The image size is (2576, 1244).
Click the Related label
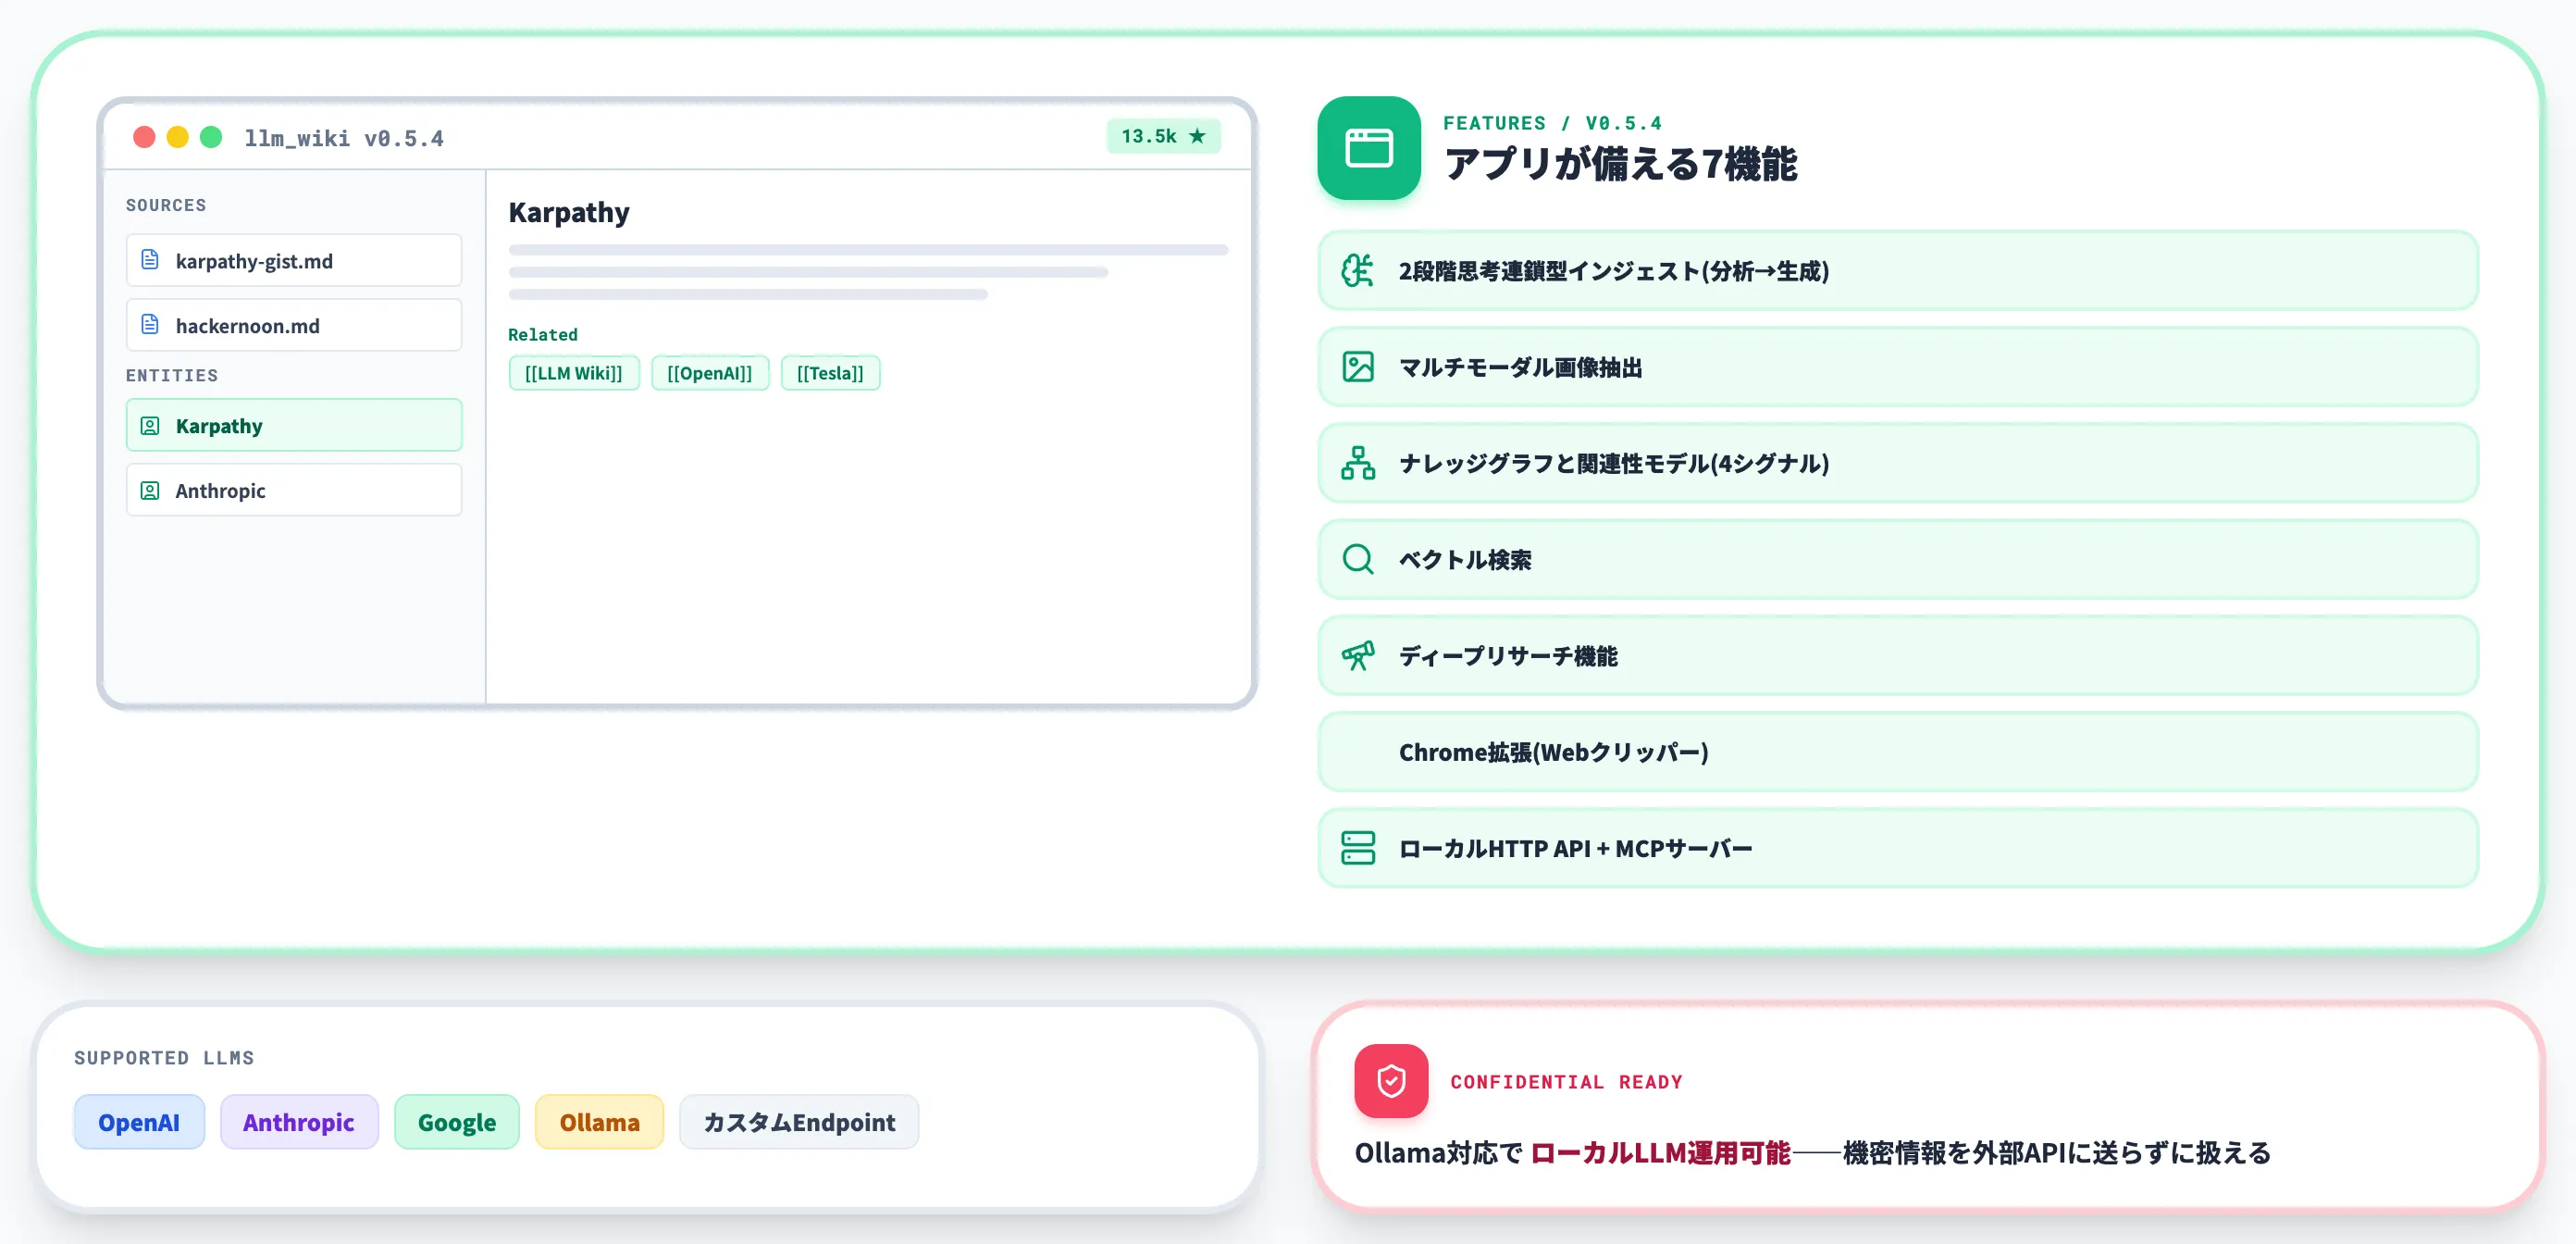click(x=543, y=334)
